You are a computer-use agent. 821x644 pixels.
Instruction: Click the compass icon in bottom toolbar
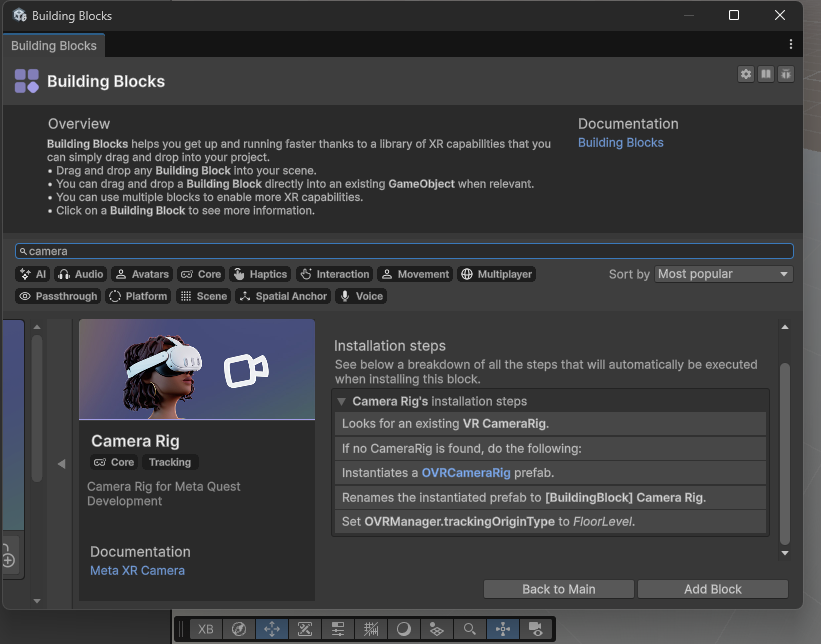click(238, 629)
